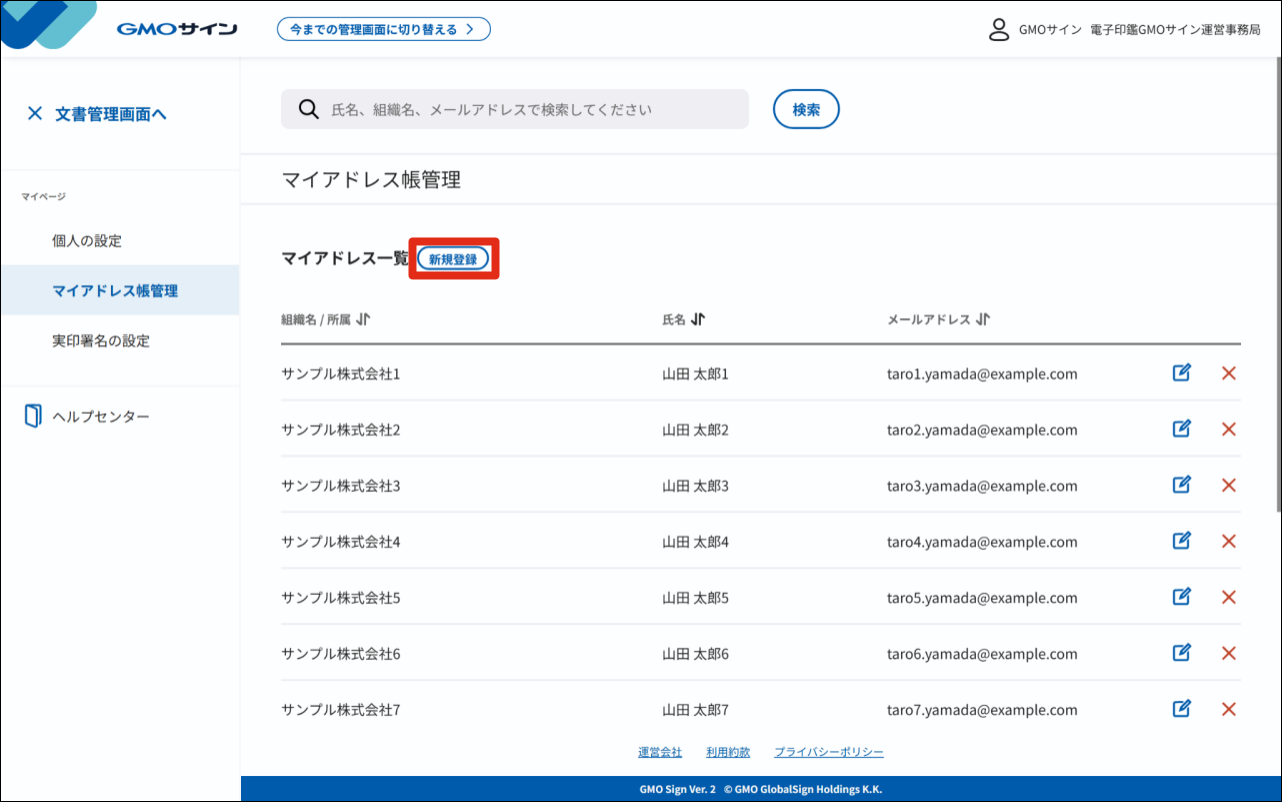This screenshot has height=802, width=1282.
Task: Edit the 山田 太郎3 address entry
Action: [1181, 485]
